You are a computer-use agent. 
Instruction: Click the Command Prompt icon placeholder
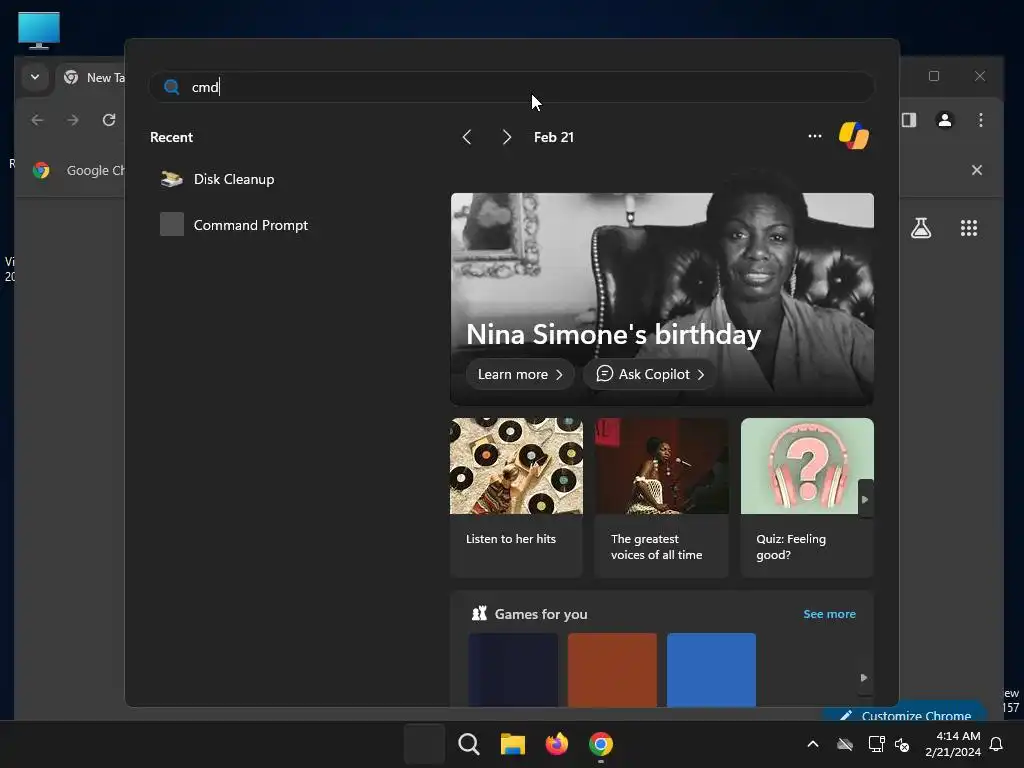[x=172, y=224]
